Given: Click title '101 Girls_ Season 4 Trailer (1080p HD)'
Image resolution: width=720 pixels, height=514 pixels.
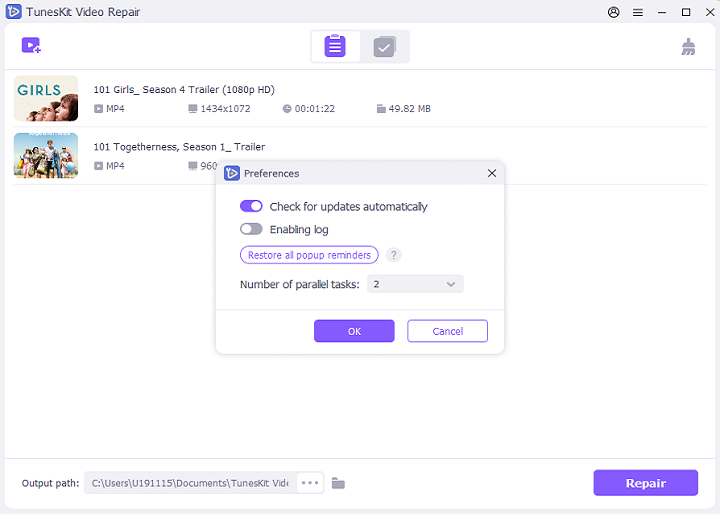Looking at the screenshot, I should [x=184, y=90].
